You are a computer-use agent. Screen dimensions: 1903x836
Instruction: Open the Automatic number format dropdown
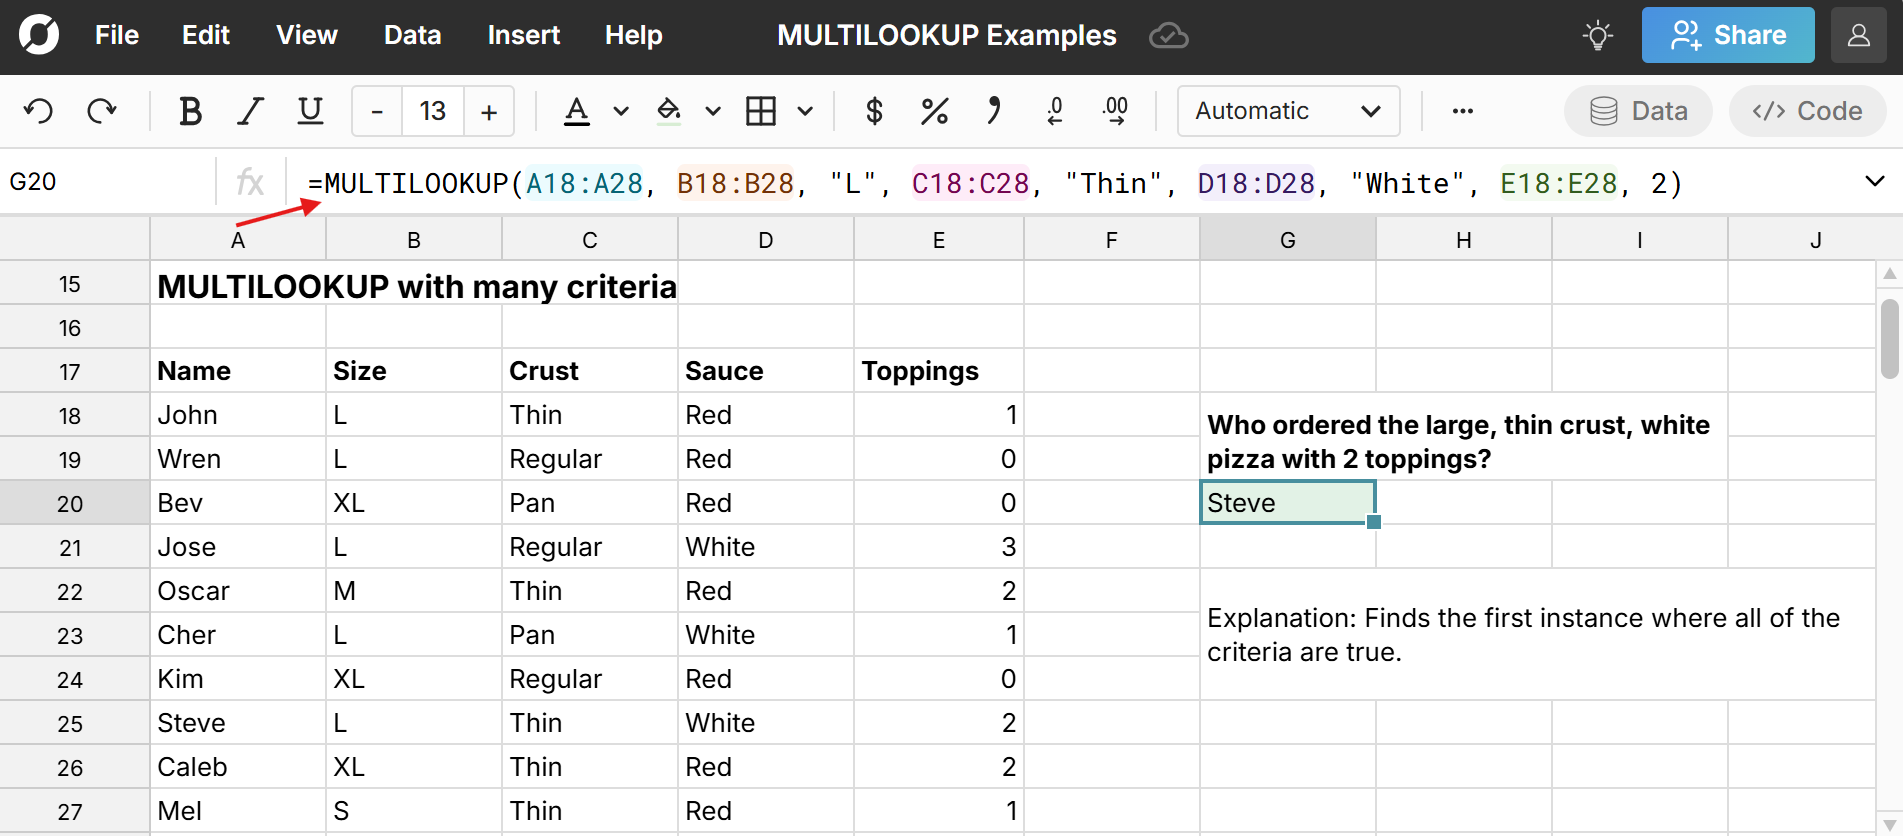[1288, 111]
